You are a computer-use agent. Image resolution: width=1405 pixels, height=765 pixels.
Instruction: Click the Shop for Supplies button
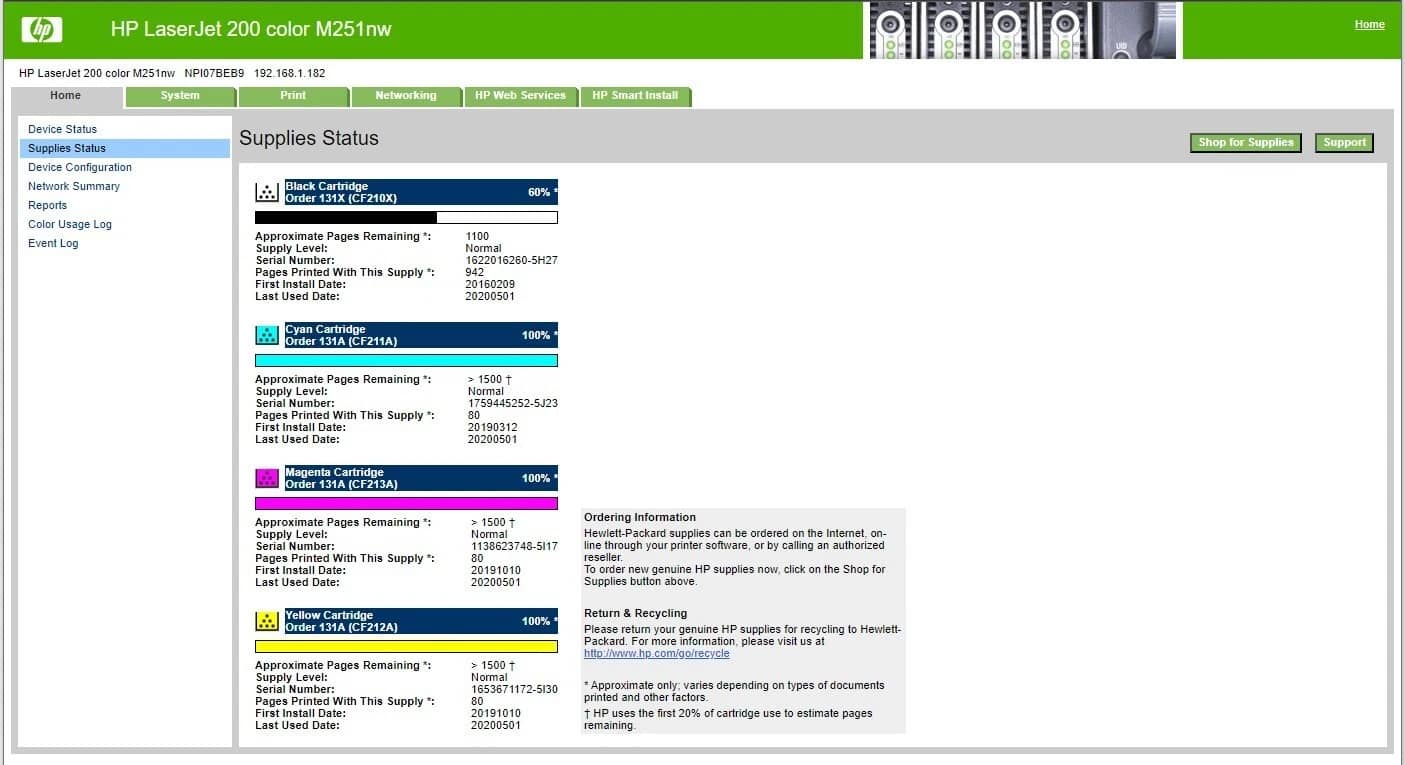[1247, 143]
